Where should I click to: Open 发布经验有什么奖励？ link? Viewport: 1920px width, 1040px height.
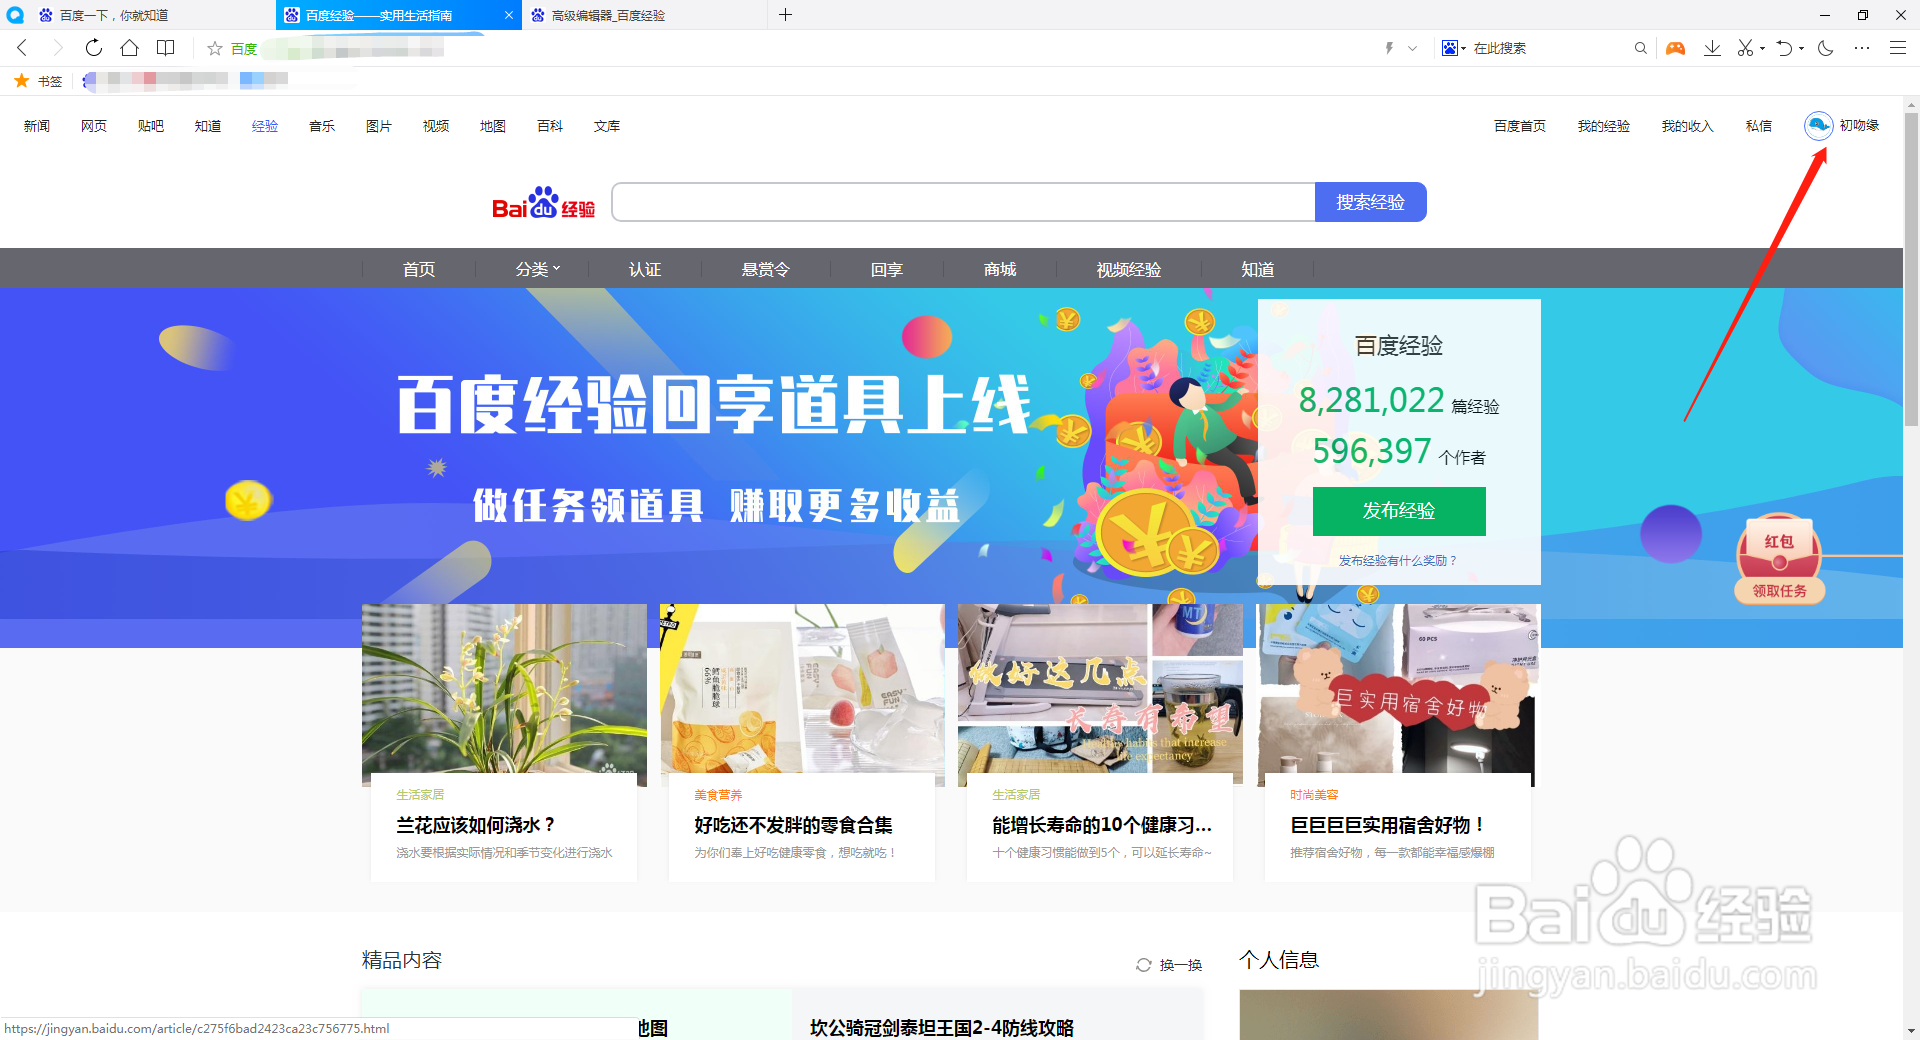click(x=1399, y=561)
